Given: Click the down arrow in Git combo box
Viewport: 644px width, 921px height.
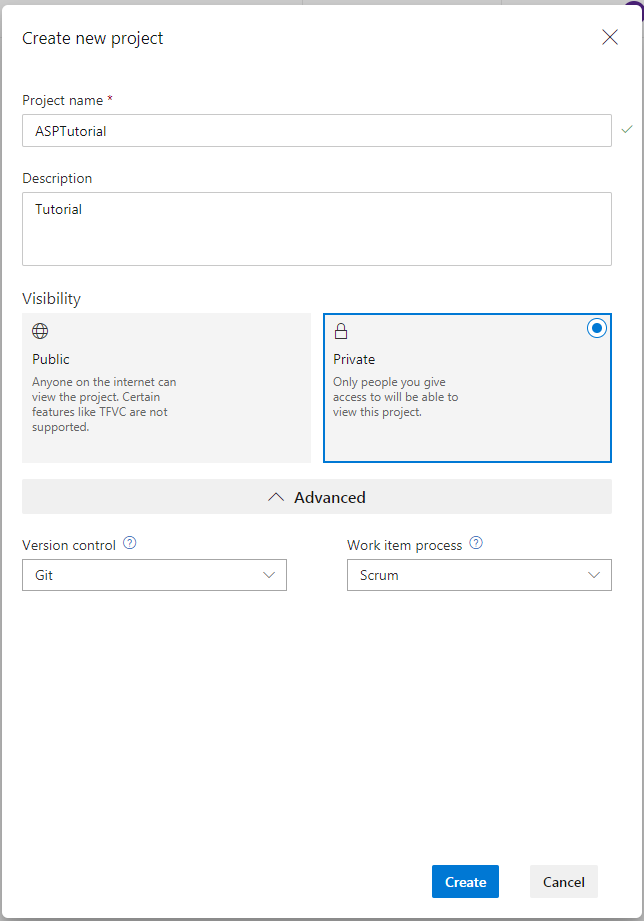Looking at the screenshot, I should coord(269,575).
